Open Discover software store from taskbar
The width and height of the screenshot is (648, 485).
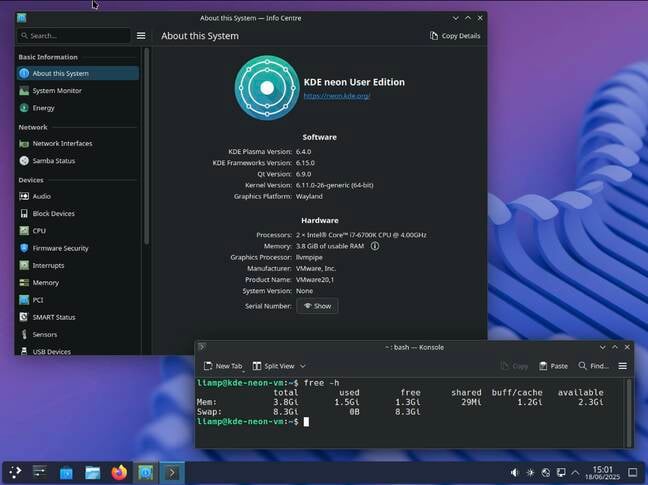point(66,472)
